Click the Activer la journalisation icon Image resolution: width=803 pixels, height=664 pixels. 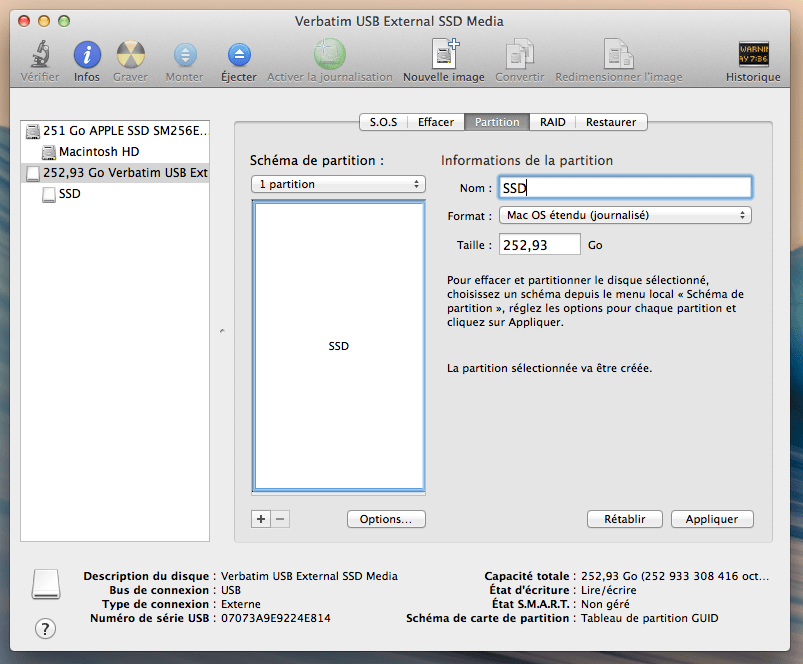329,54
